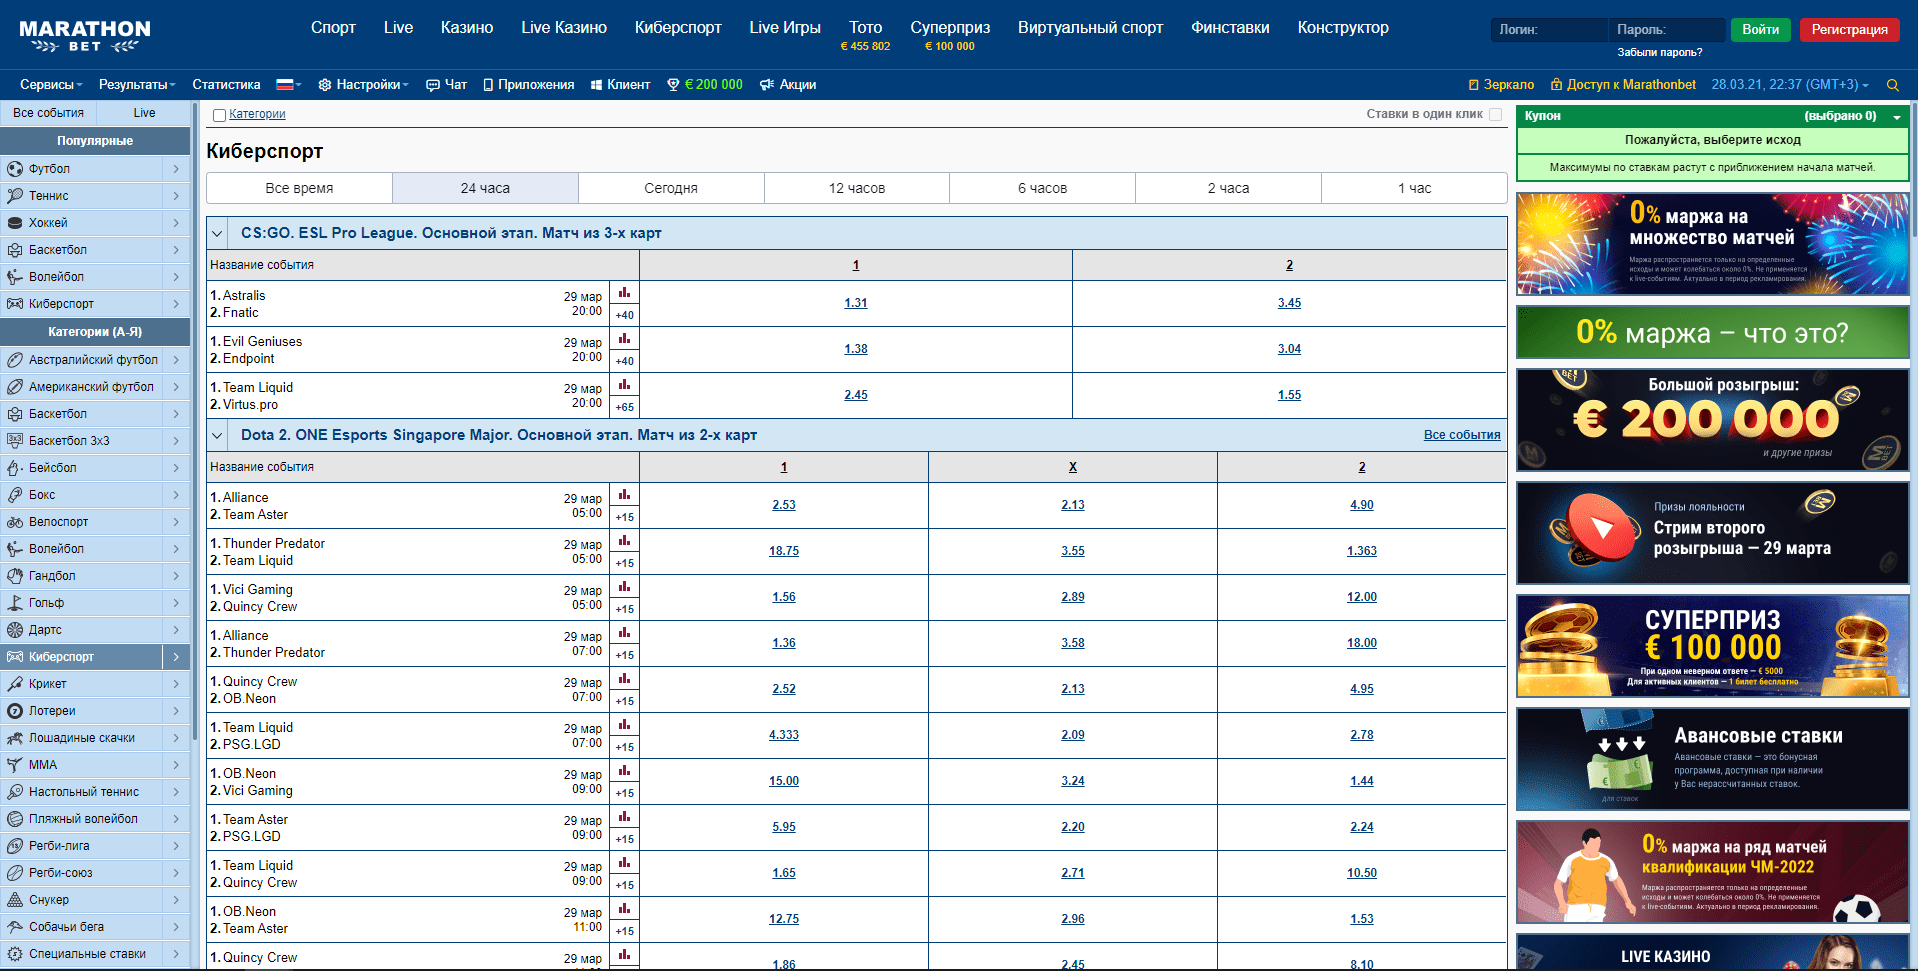Open the search magnifier icon
Image resolution: width=1918 pixels, height=971 pixels.
coord(1892,85)
